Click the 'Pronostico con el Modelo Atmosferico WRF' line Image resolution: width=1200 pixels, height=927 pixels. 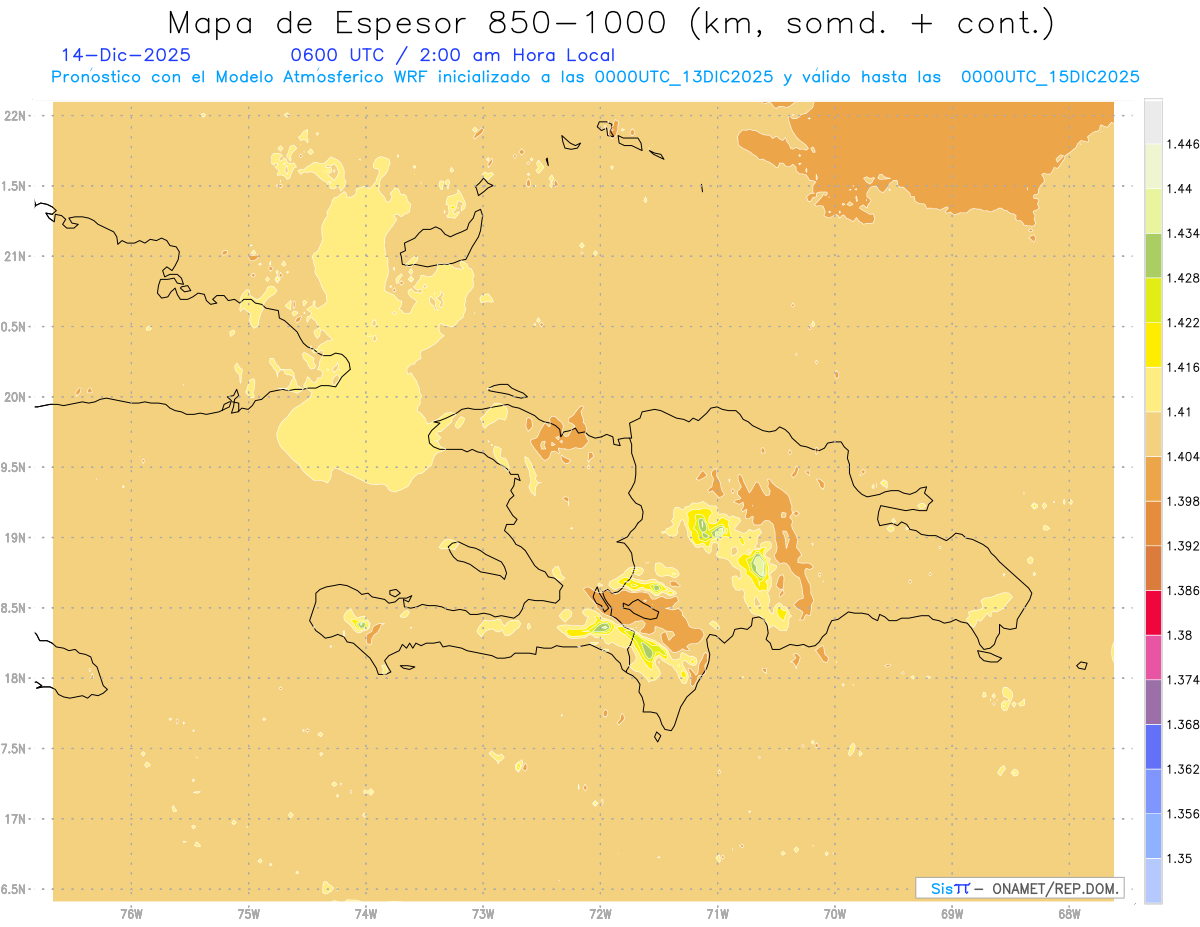click(x=240, y=77)
